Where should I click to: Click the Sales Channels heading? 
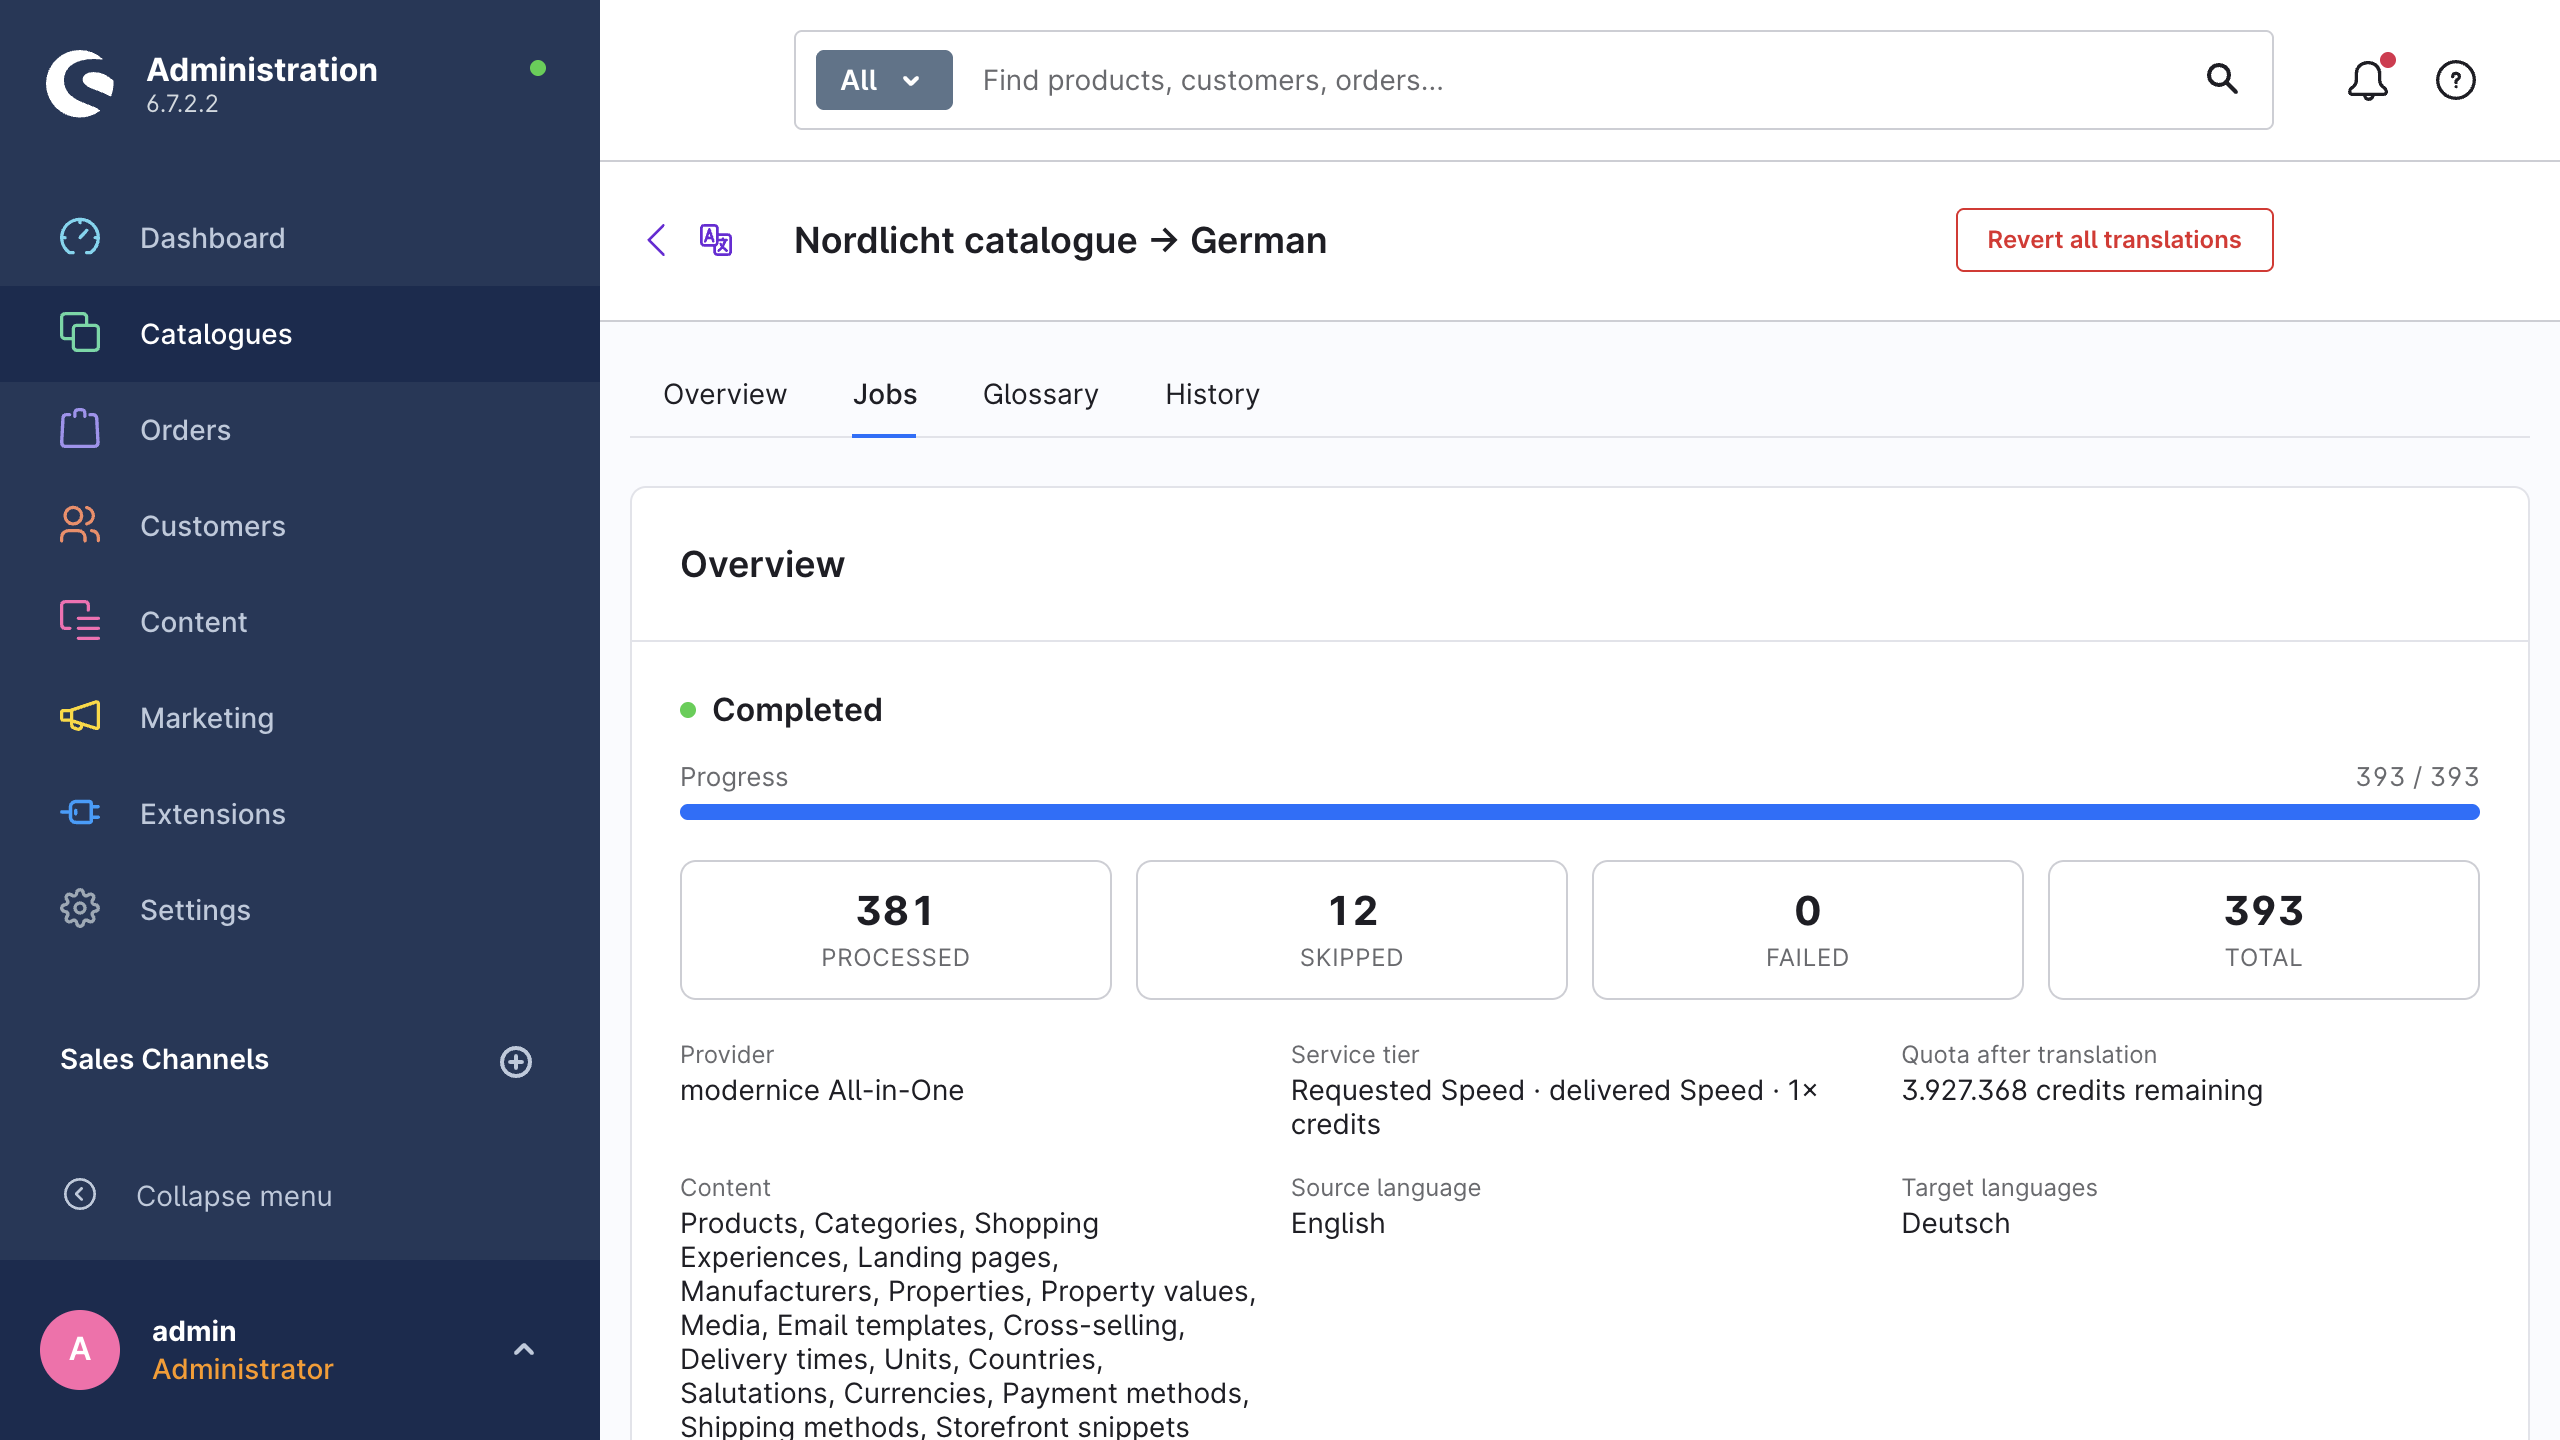(x=164, y=1059)
